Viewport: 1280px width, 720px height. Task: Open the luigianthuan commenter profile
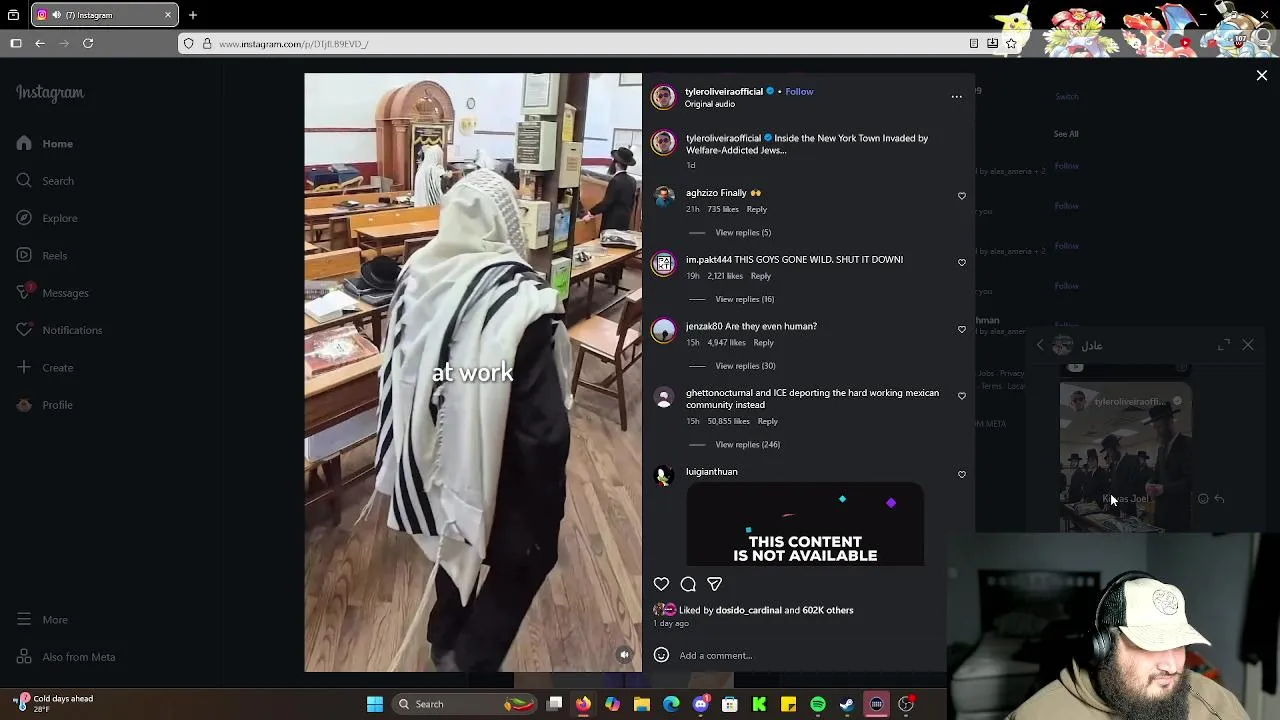pyautogui.click(x=711, y=472)
